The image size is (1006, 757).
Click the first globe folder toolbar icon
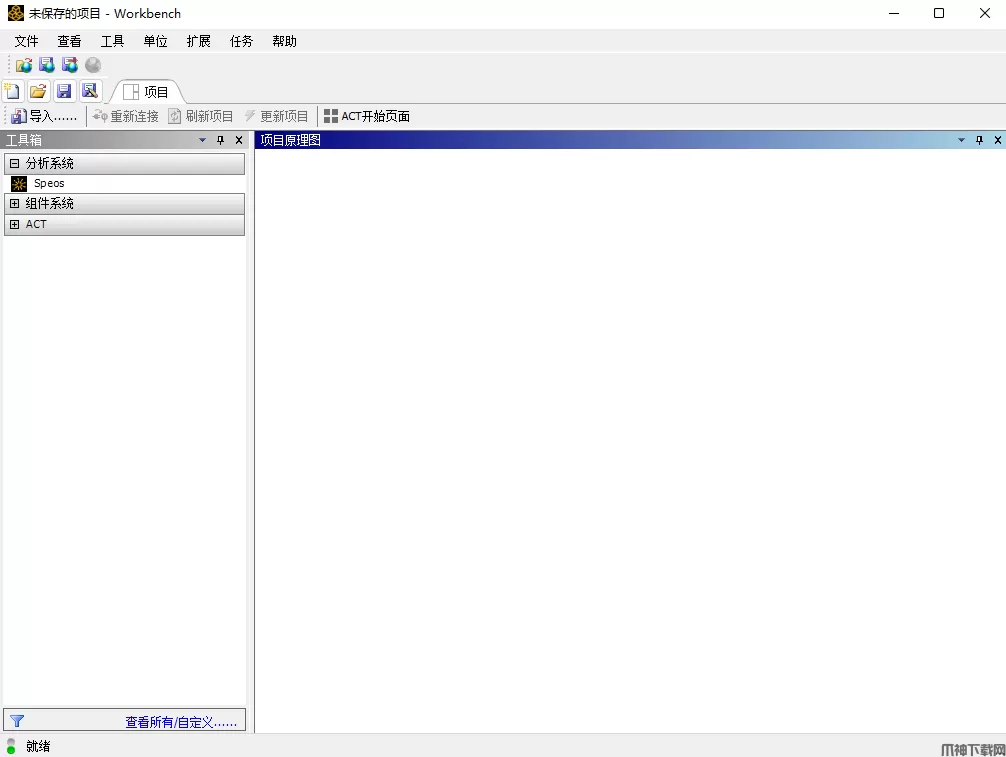(23, 65)
